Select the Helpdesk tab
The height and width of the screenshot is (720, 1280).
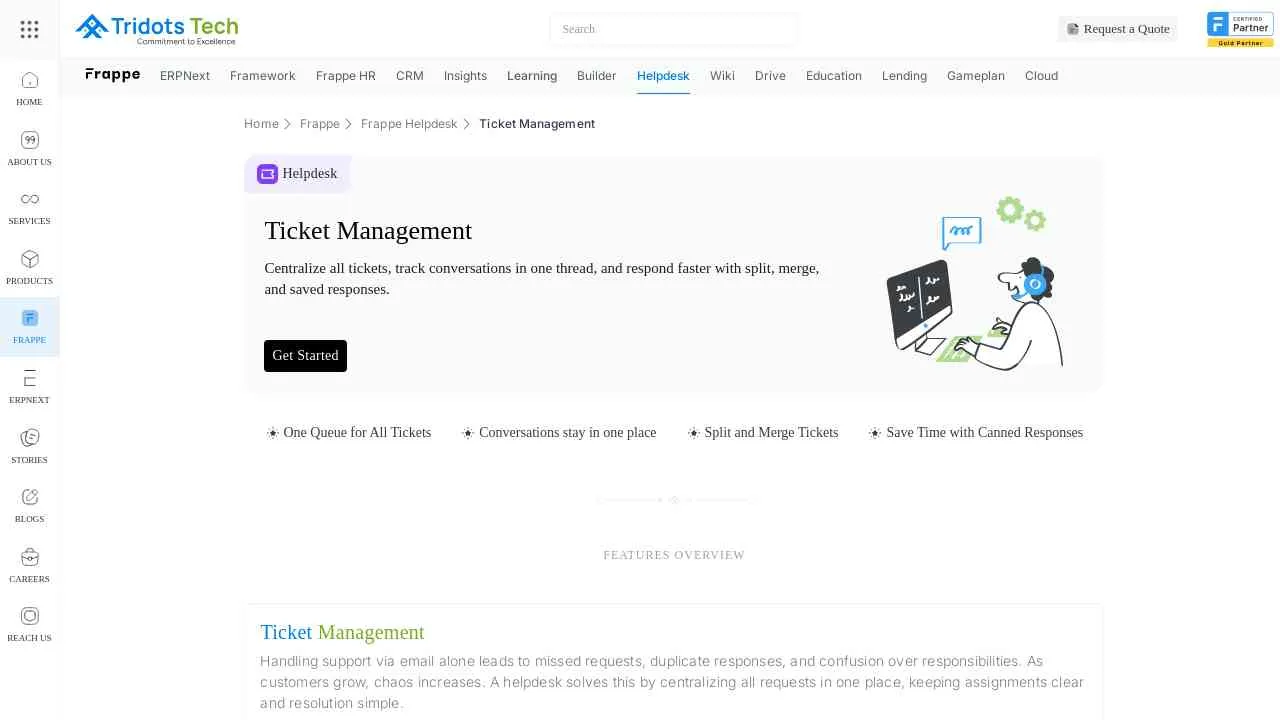coord(663,76)
